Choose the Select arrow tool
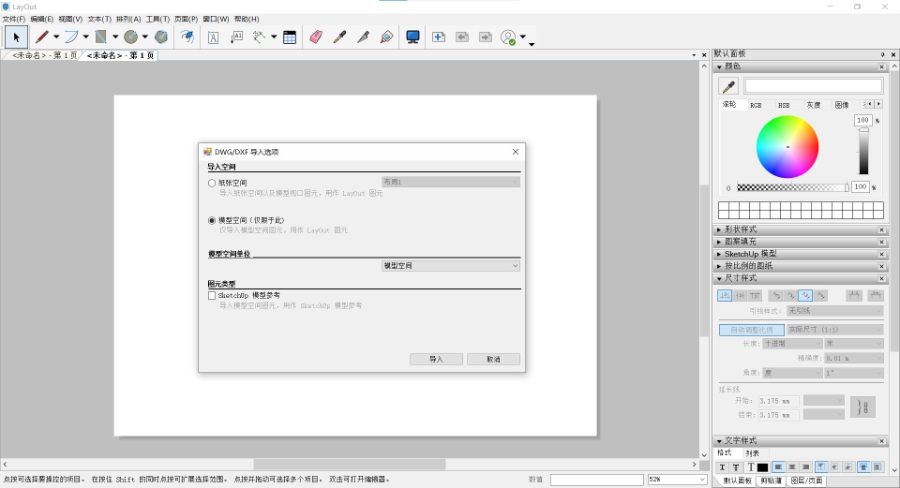Viewport: 900px width, 488px height. pos(16,37)
